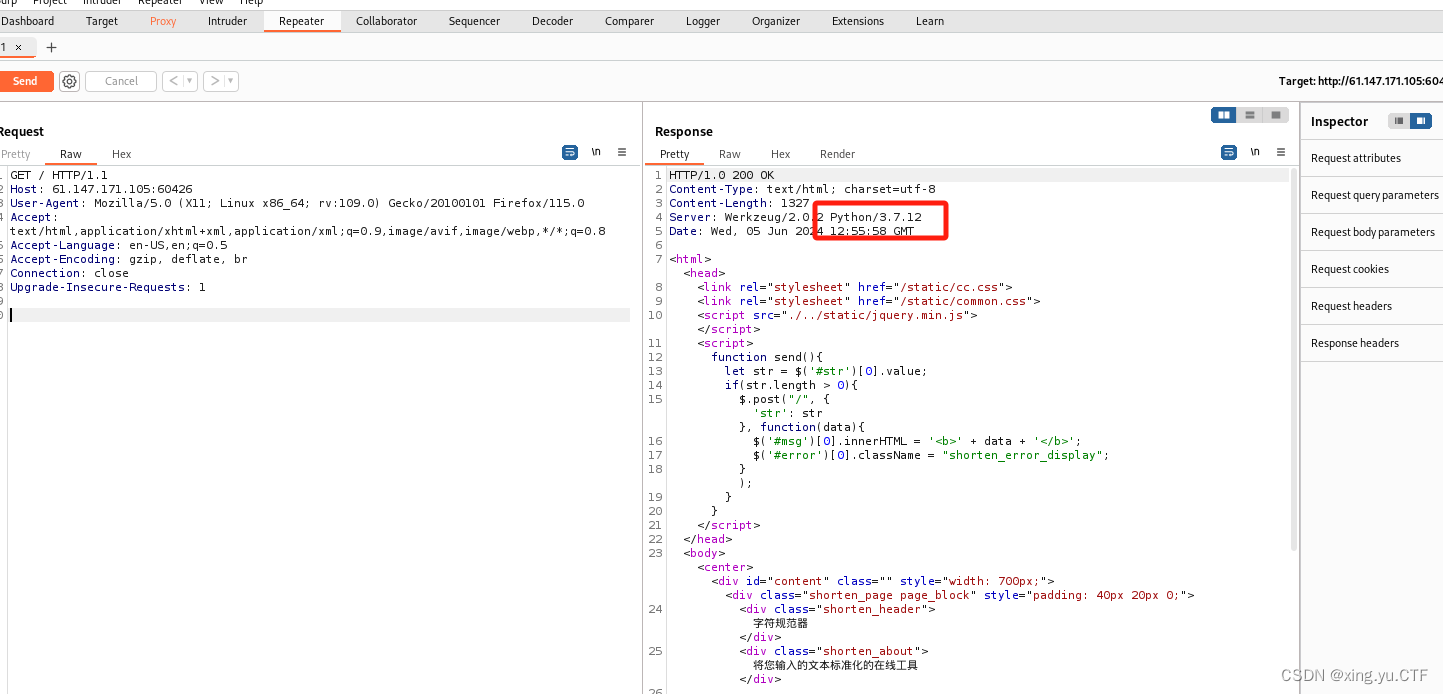Open Repeater settings gear icon
Image resolution: width=1443 pixels, height=694 pixels.
69,81
